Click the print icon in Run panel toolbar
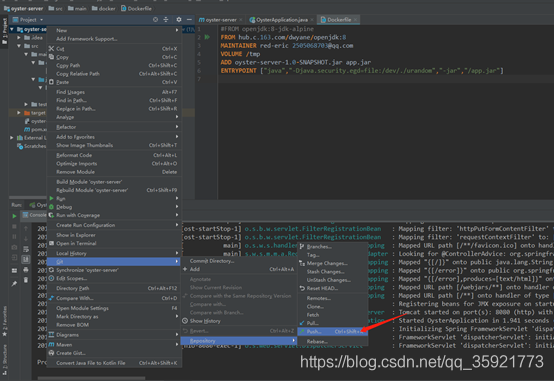 (26, 270)
